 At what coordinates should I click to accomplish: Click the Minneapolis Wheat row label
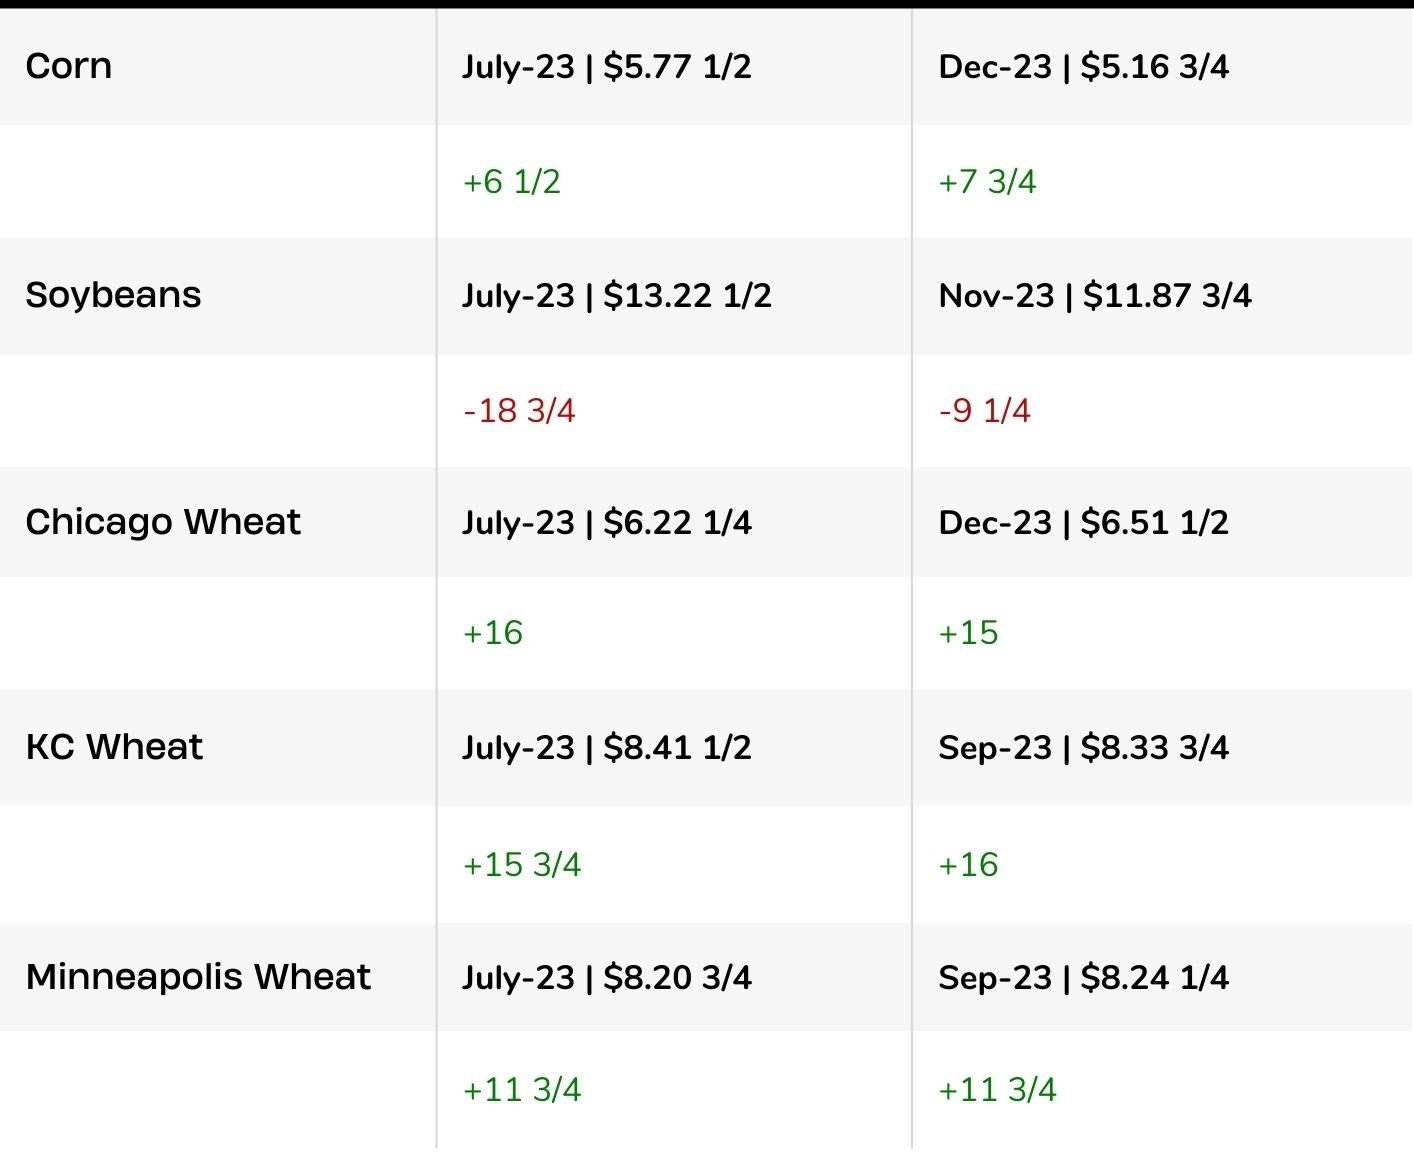pyautogui.click(x=198, y=977)
